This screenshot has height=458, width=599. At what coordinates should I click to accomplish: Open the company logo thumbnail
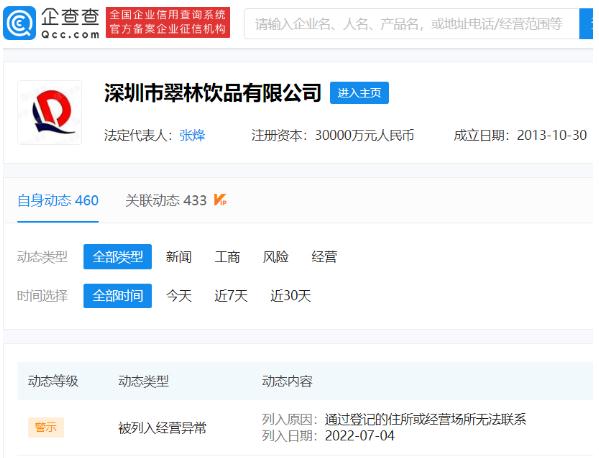tap(50, 112)
